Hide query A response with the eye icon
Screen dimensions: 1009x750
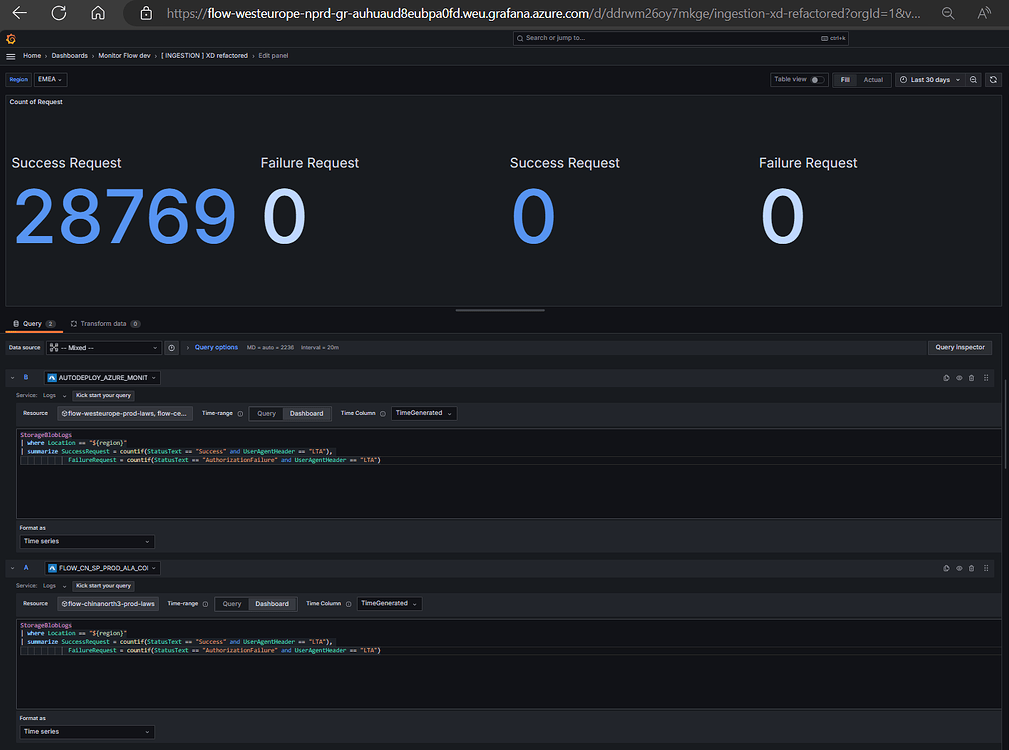point(959,568)
